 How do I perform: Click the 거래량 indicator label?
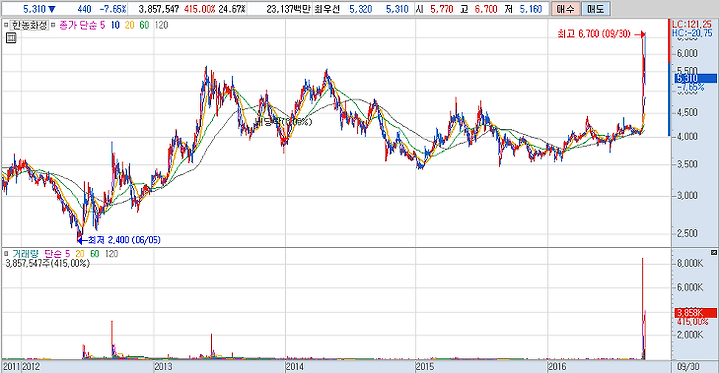[27, 254]
